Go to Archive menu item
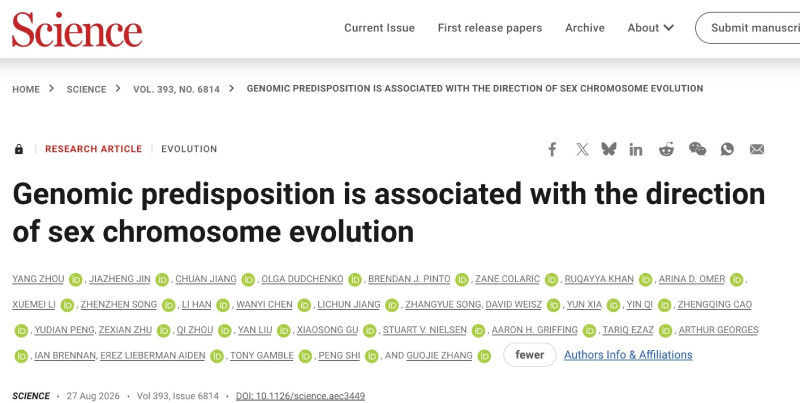The height and width of the screenshot is (403, 800). click(x=585, y=28)
